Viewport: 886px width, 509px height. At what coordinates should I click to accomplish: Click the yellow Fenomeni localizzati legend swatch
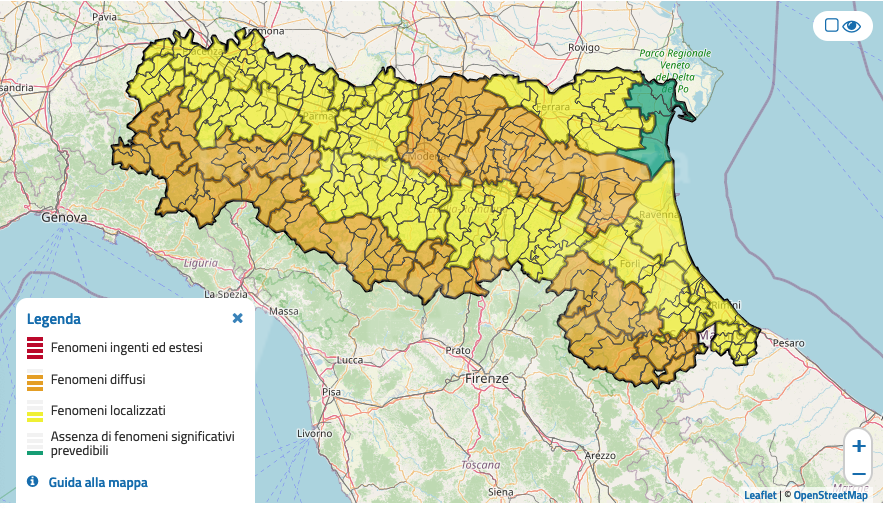pyautogui.click(x=35, y=411)
